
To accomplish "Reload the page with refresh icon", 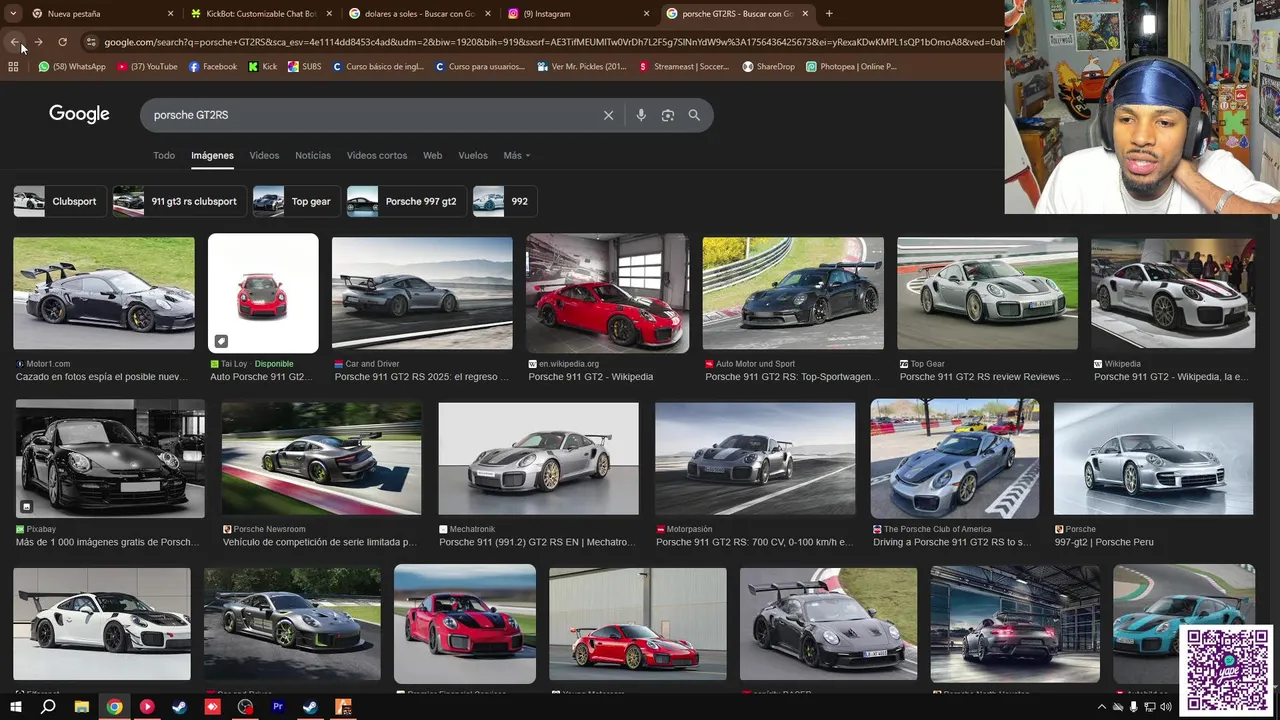I will point(62,42).
